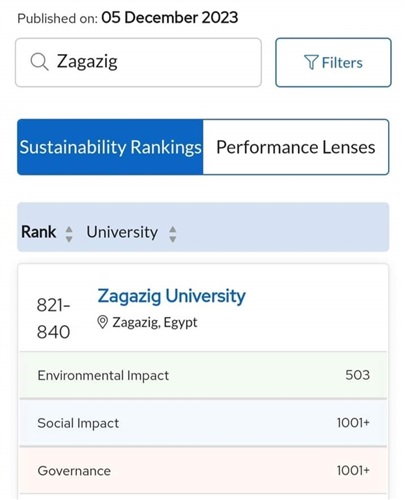Open the Zagazig University link
Viewport: 406px width, 500px height.
pyautogui.click(x=172, y=296)
